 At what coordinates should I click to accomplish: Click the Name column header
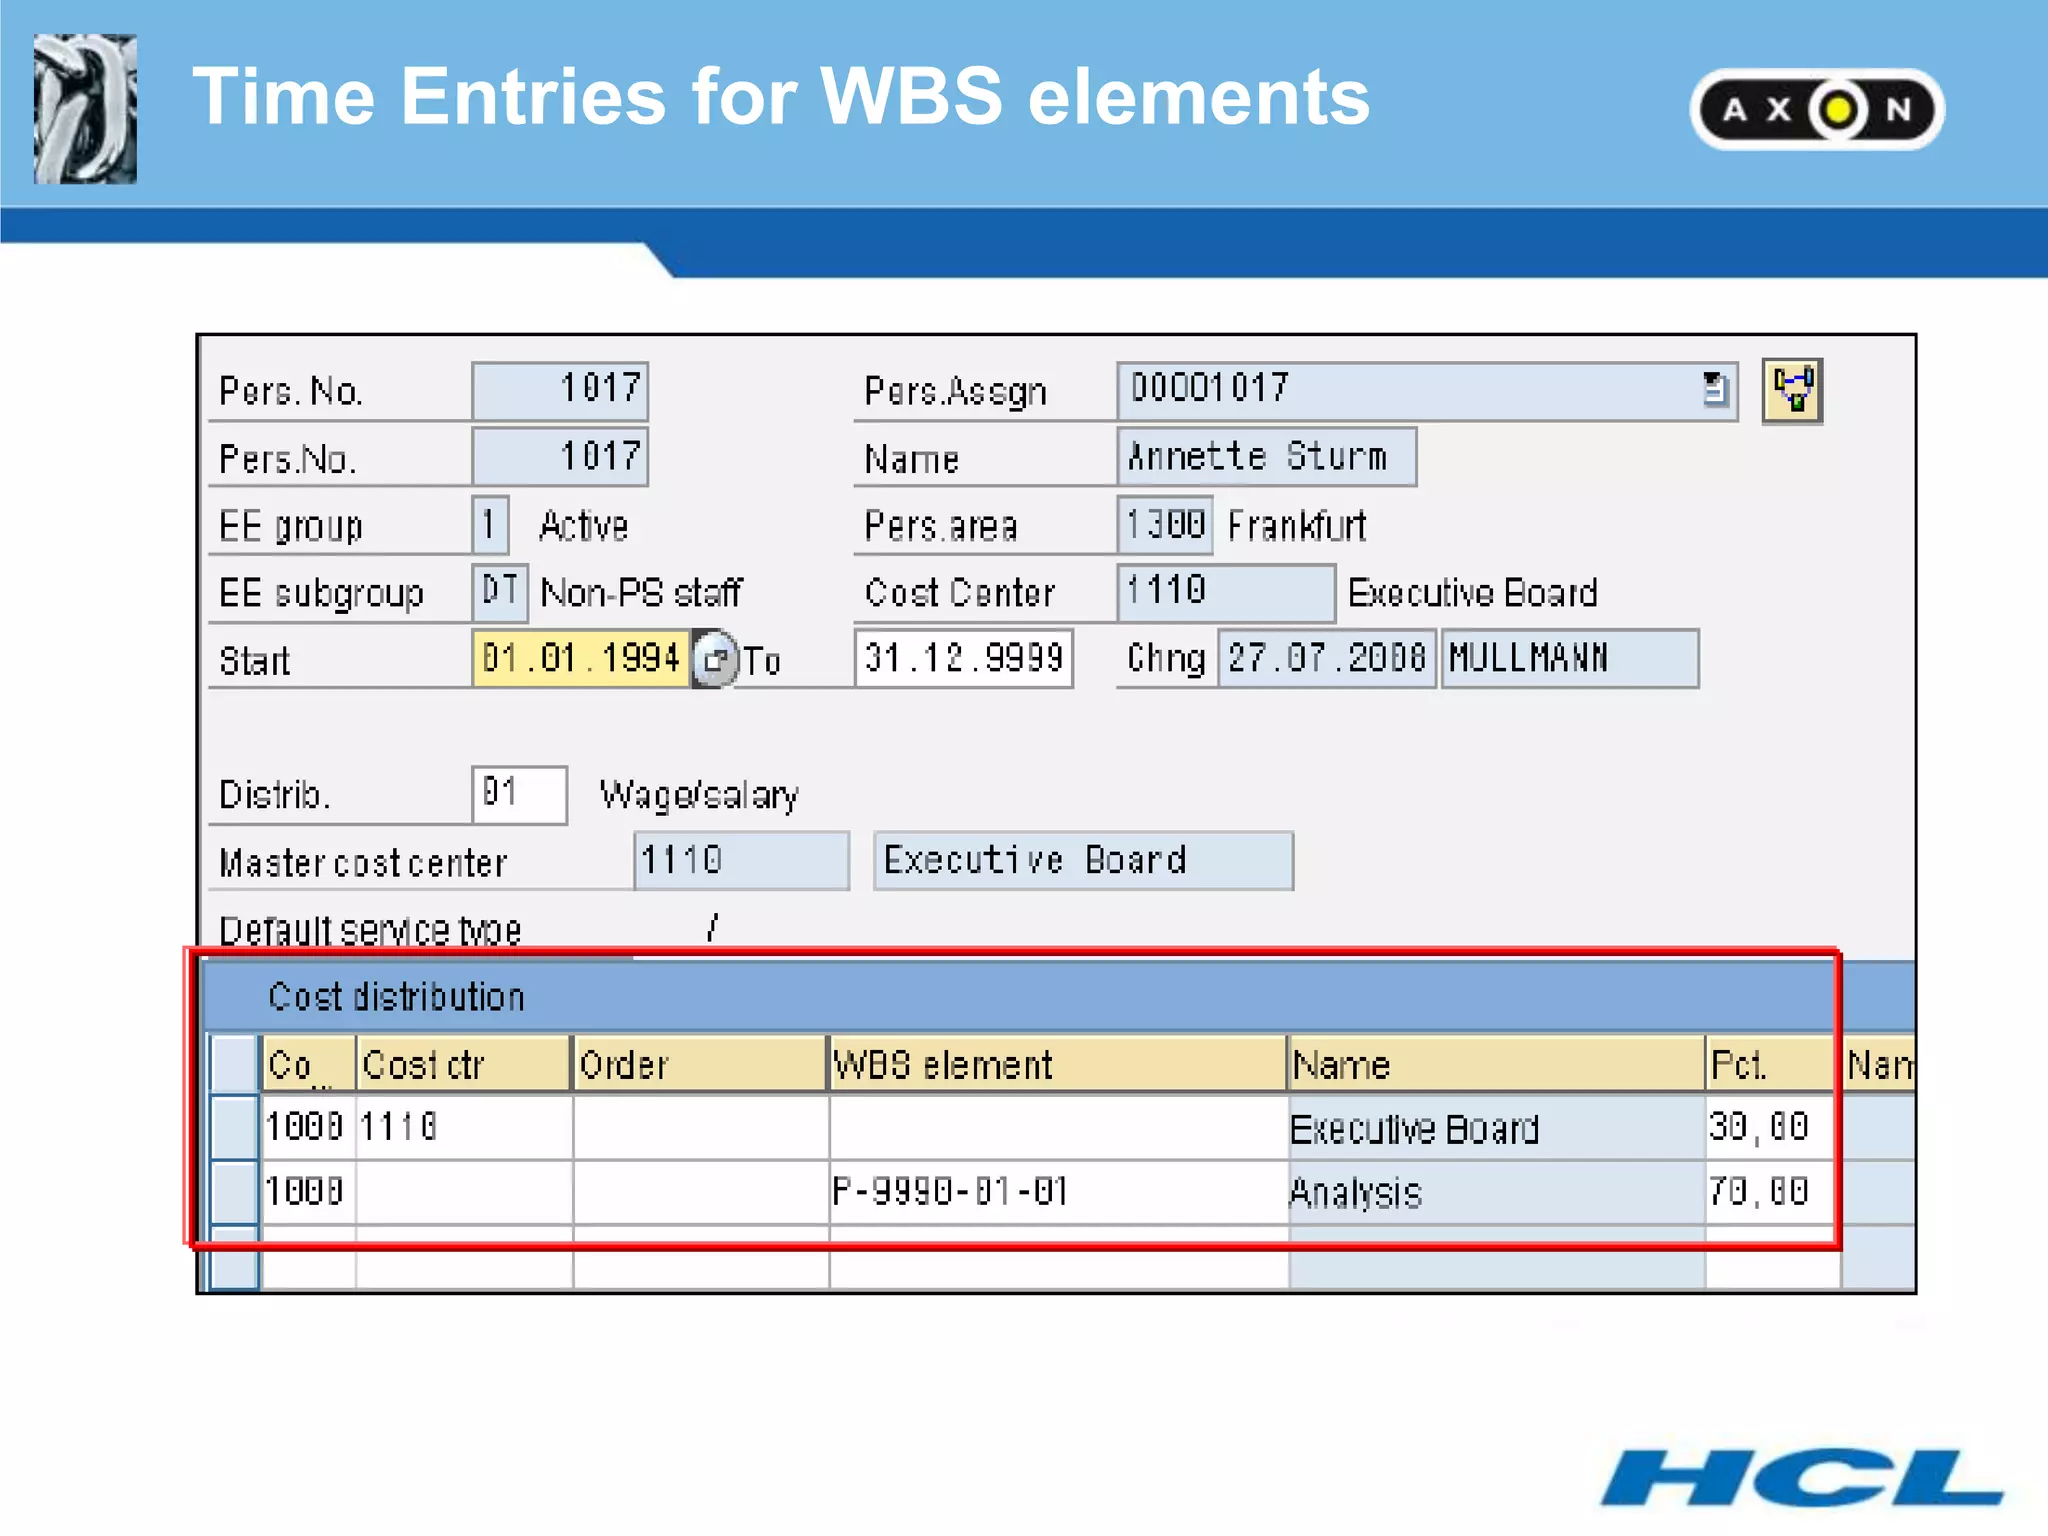pyautogui.click(x=1497, y=1063)
